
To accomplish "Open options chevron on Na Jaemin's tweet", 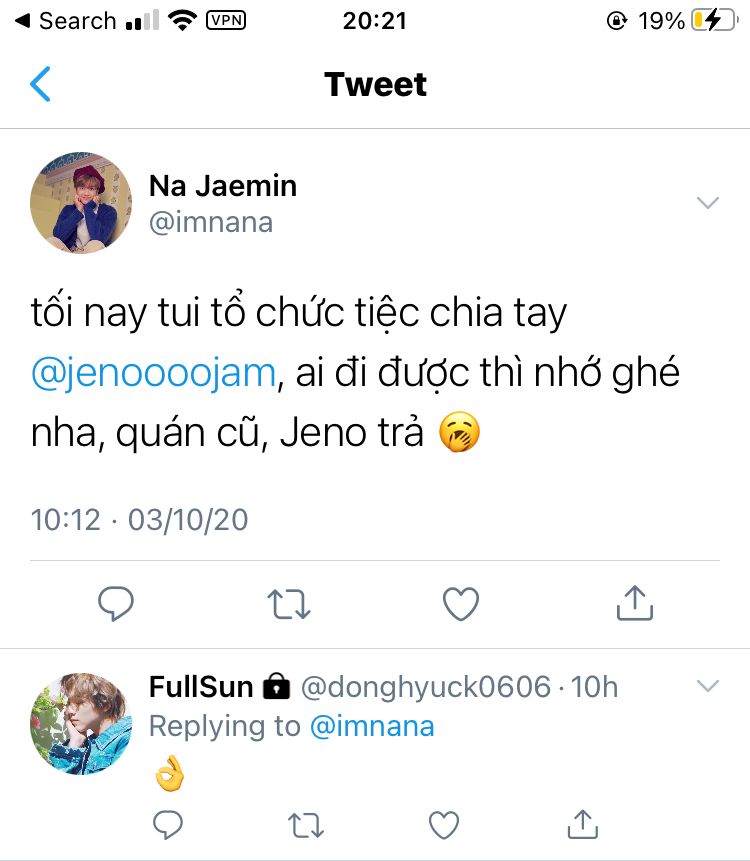I will (708, 203).
